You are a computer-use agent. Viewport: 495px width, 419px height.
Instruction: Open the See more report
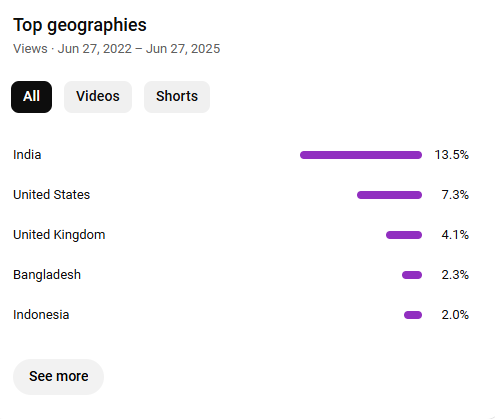pos(58,377)
